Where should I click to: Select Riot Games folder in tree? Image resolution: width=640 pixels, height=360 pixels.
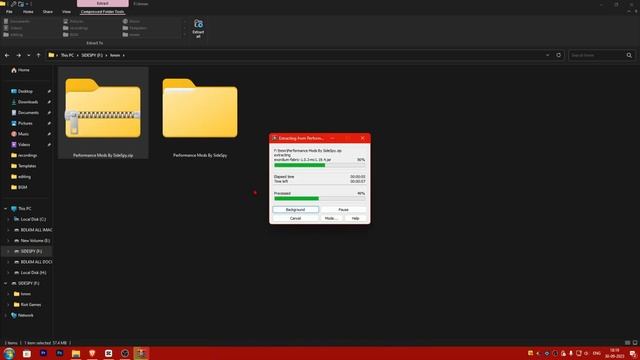31,304
